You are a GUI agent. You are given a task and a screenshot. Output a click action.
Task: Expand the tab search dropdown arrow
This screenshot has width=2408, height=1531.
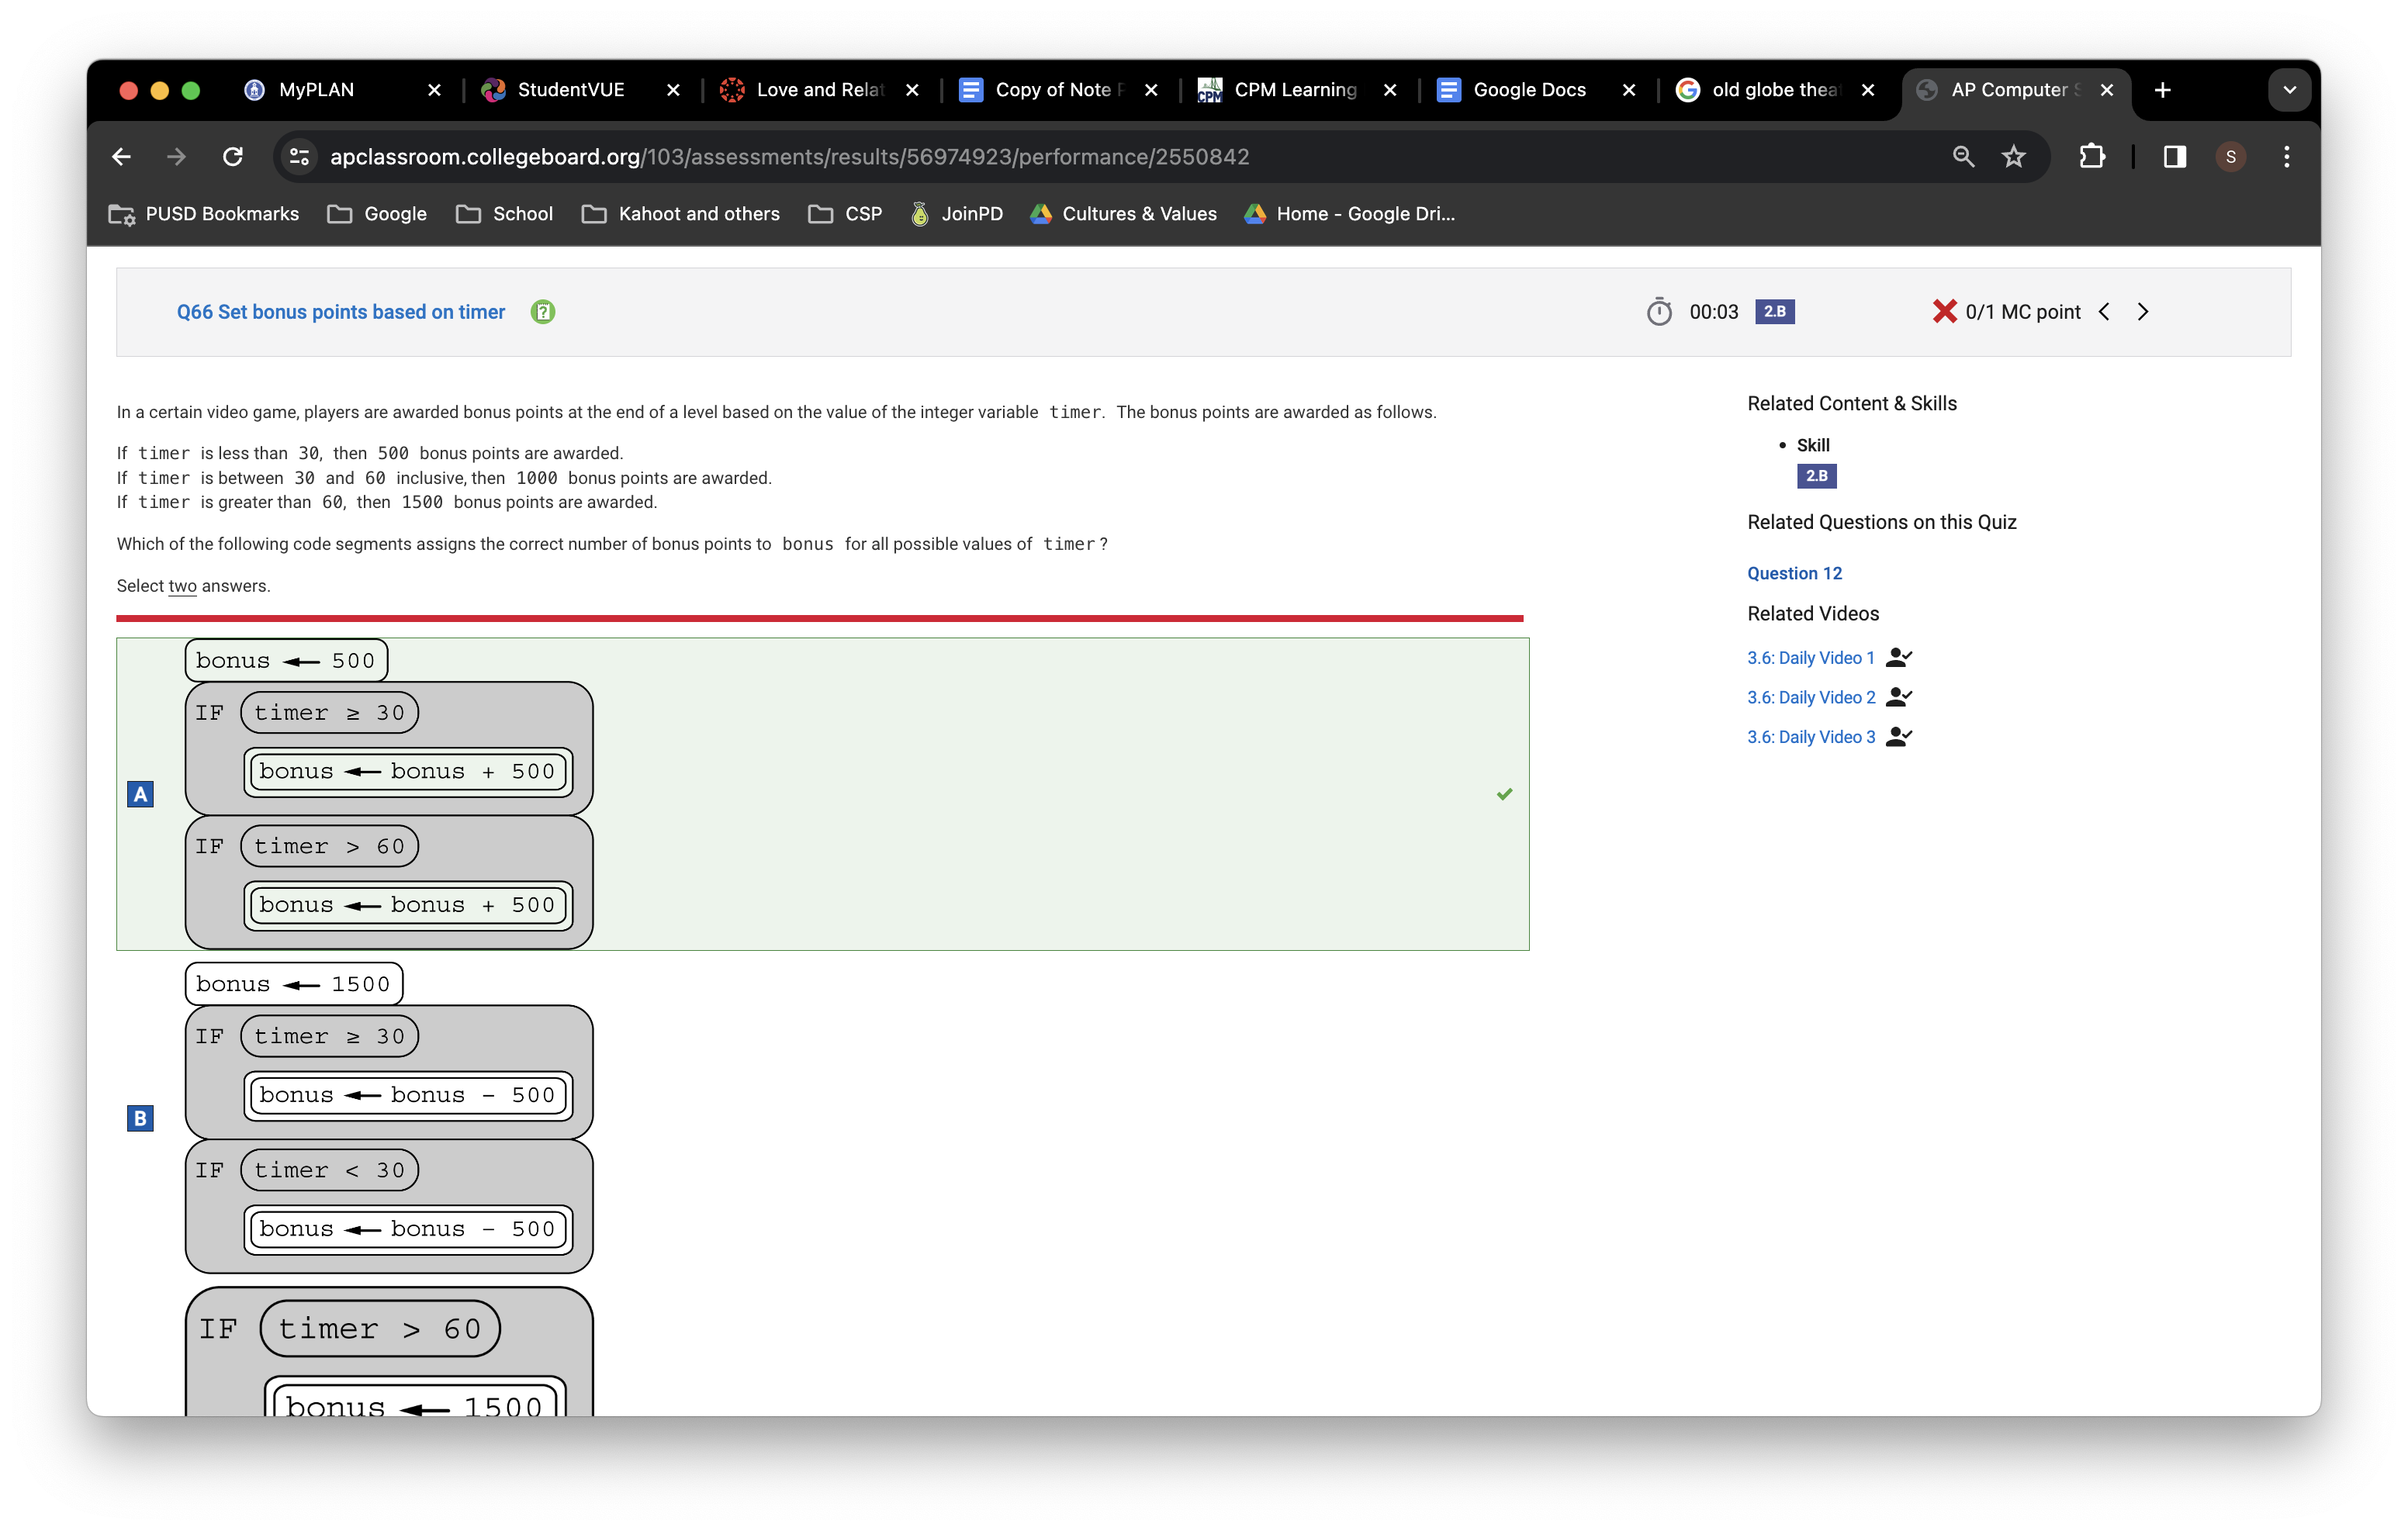(2289, 90)
